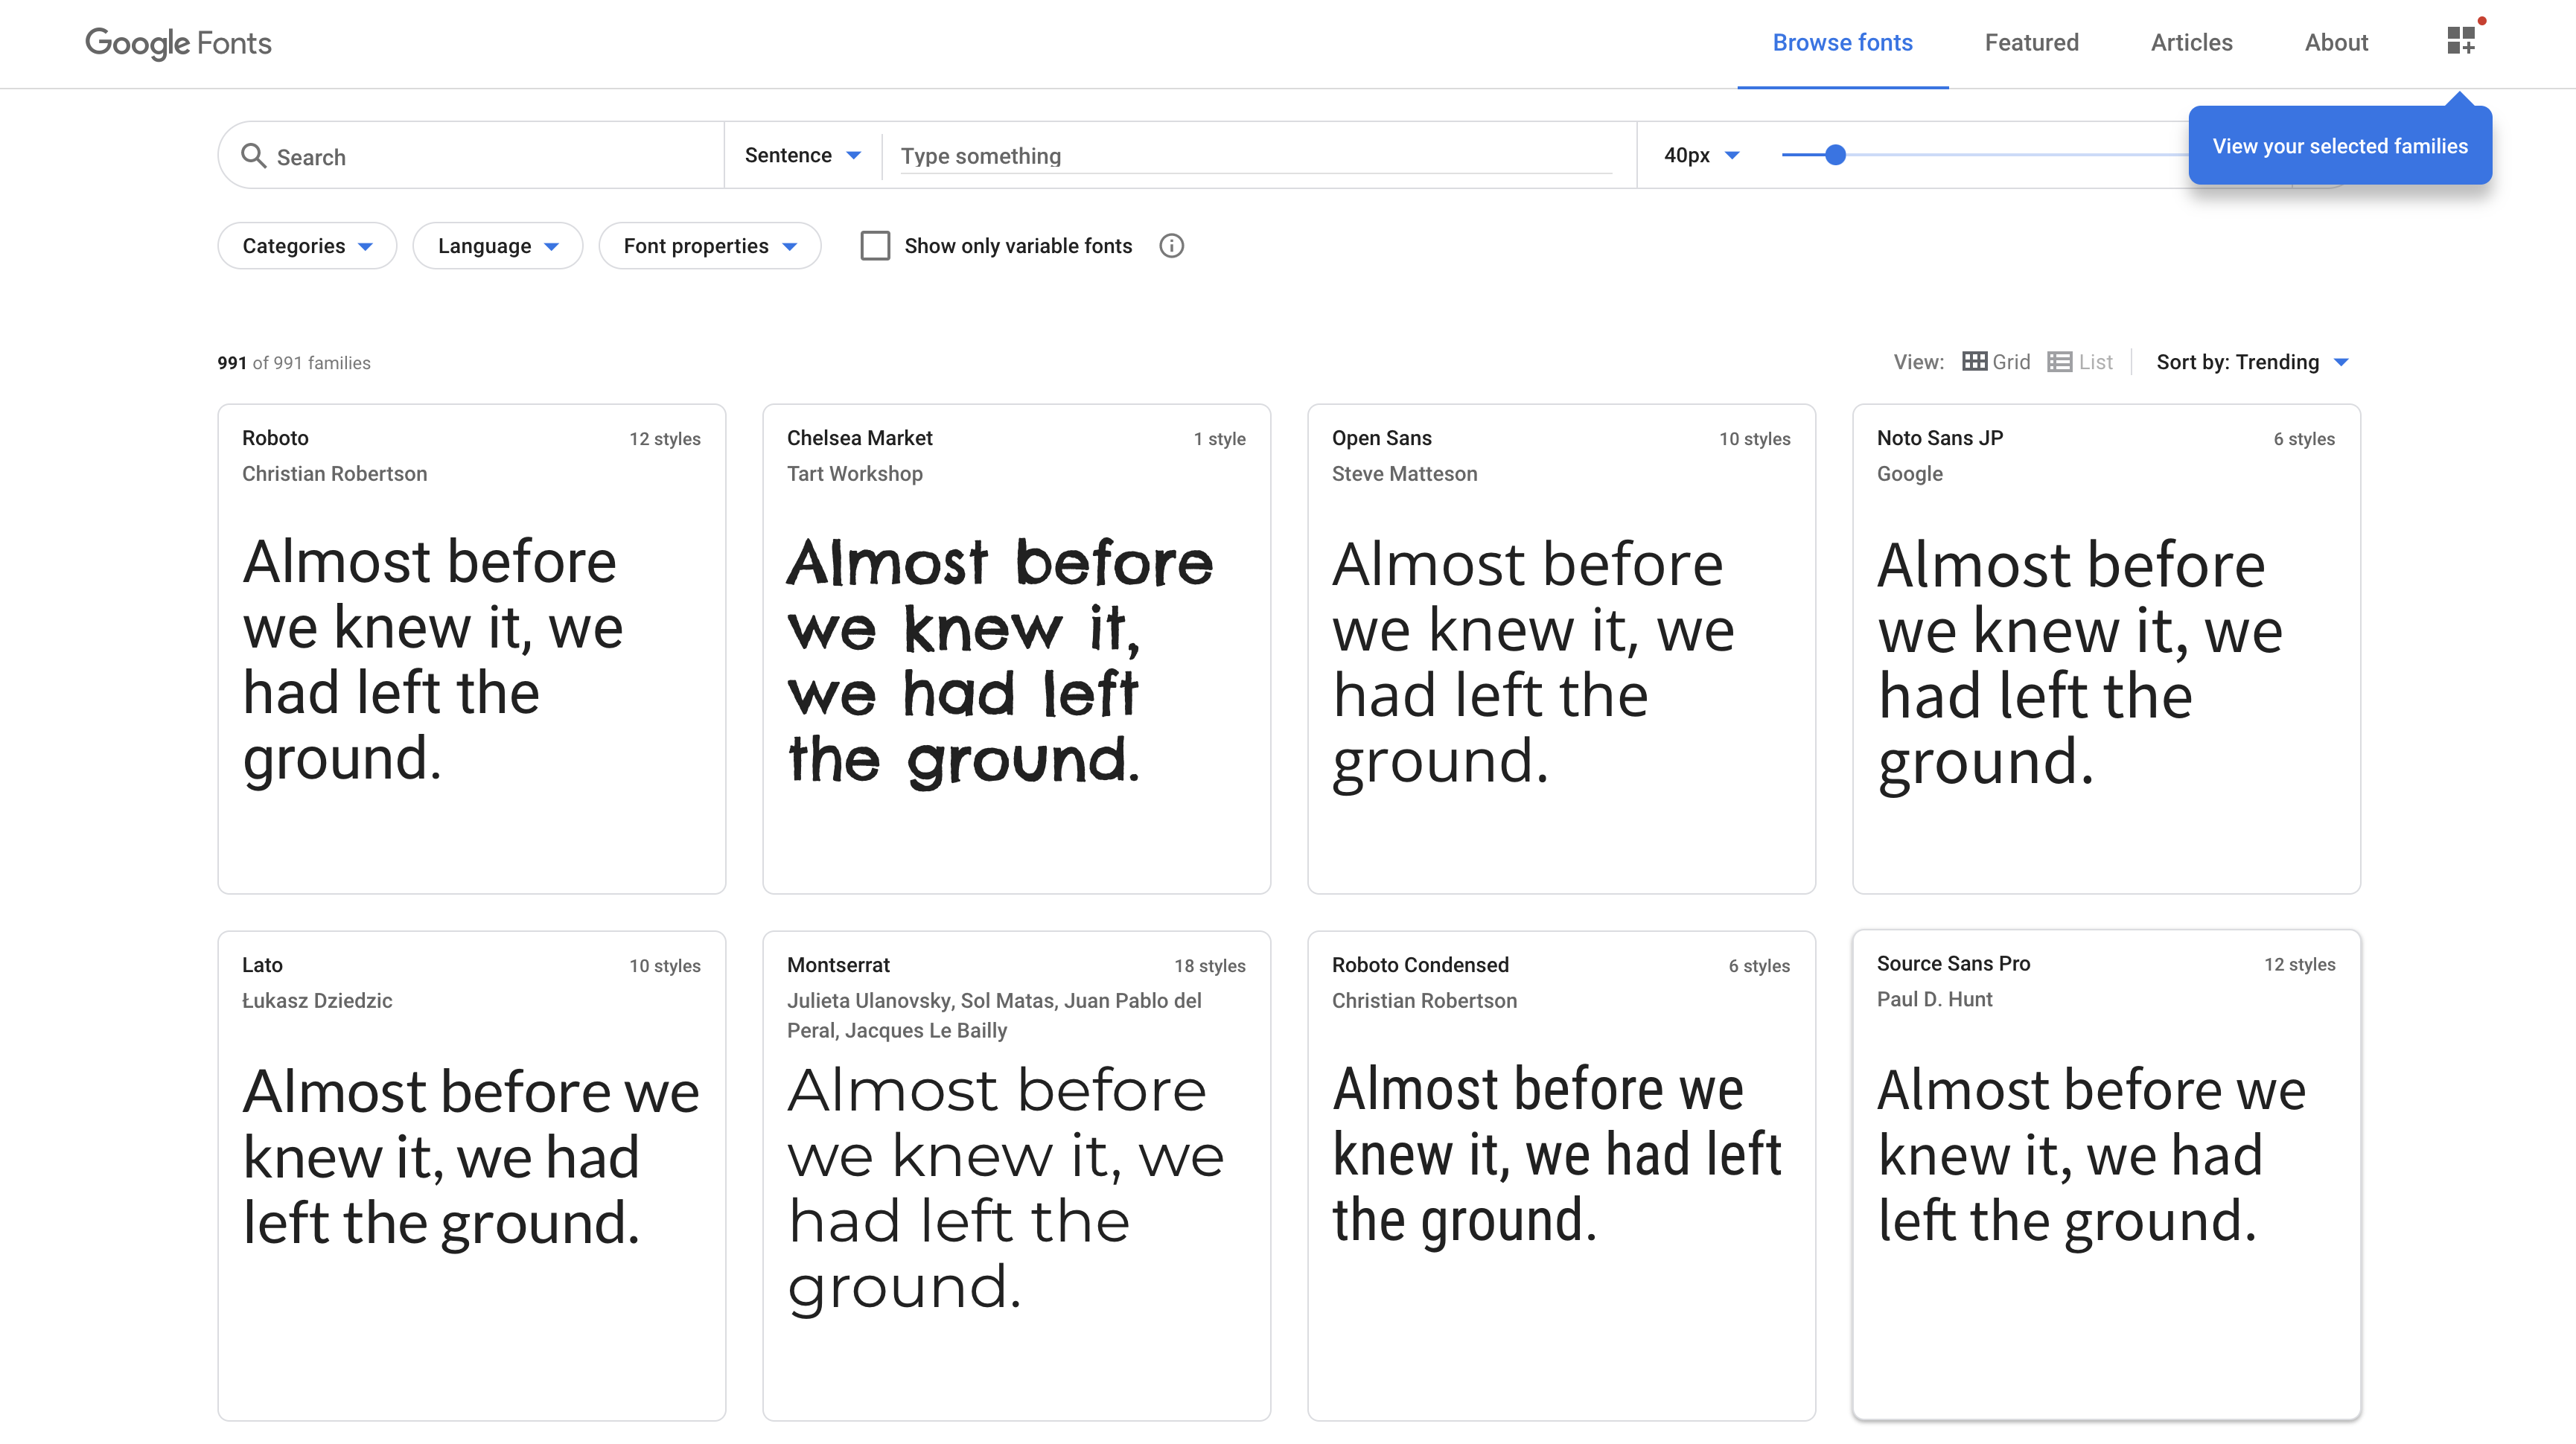Click View your selected families tooltip

click(2339, 146)
